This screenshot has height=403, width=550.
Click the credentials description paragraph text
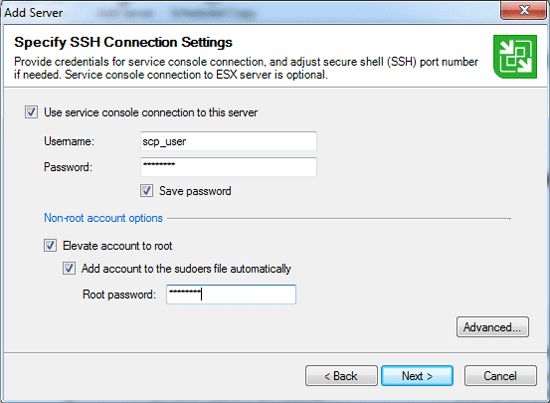pyautogui.click(x=246, y=68)
